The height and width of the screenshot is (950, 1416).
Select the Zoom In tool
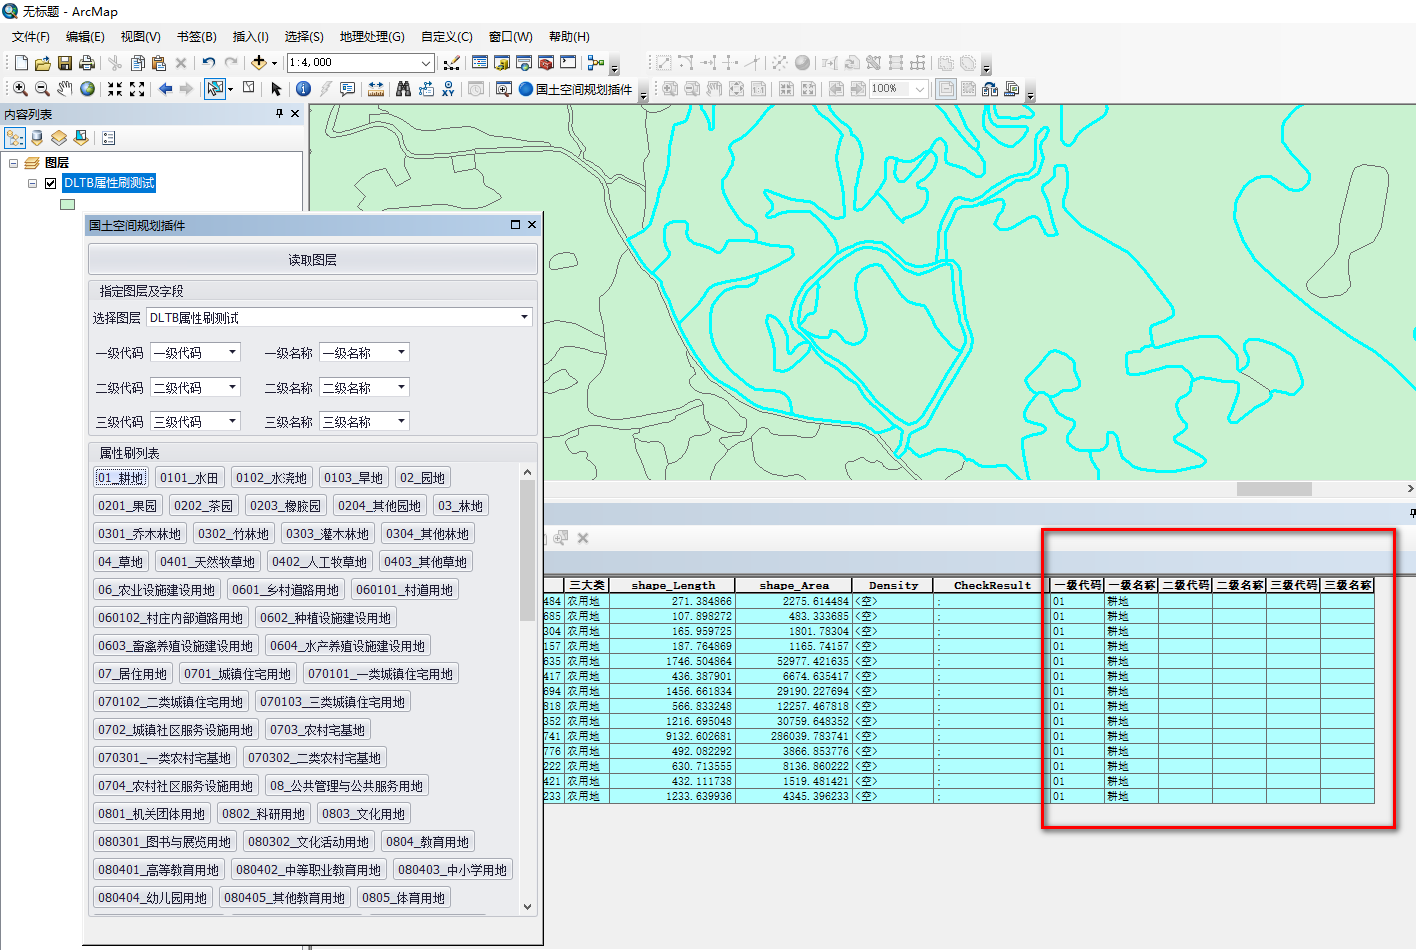[x=20, y=89]
